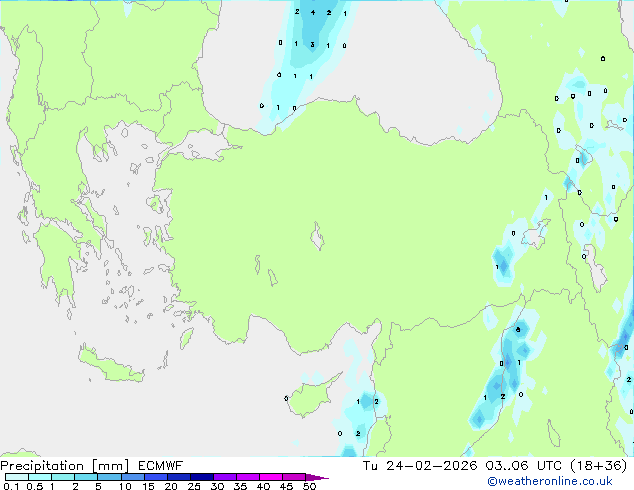Pick the 45–50 mm legend swatch
The height and width of the screenshot is (490, 634).
294,477
